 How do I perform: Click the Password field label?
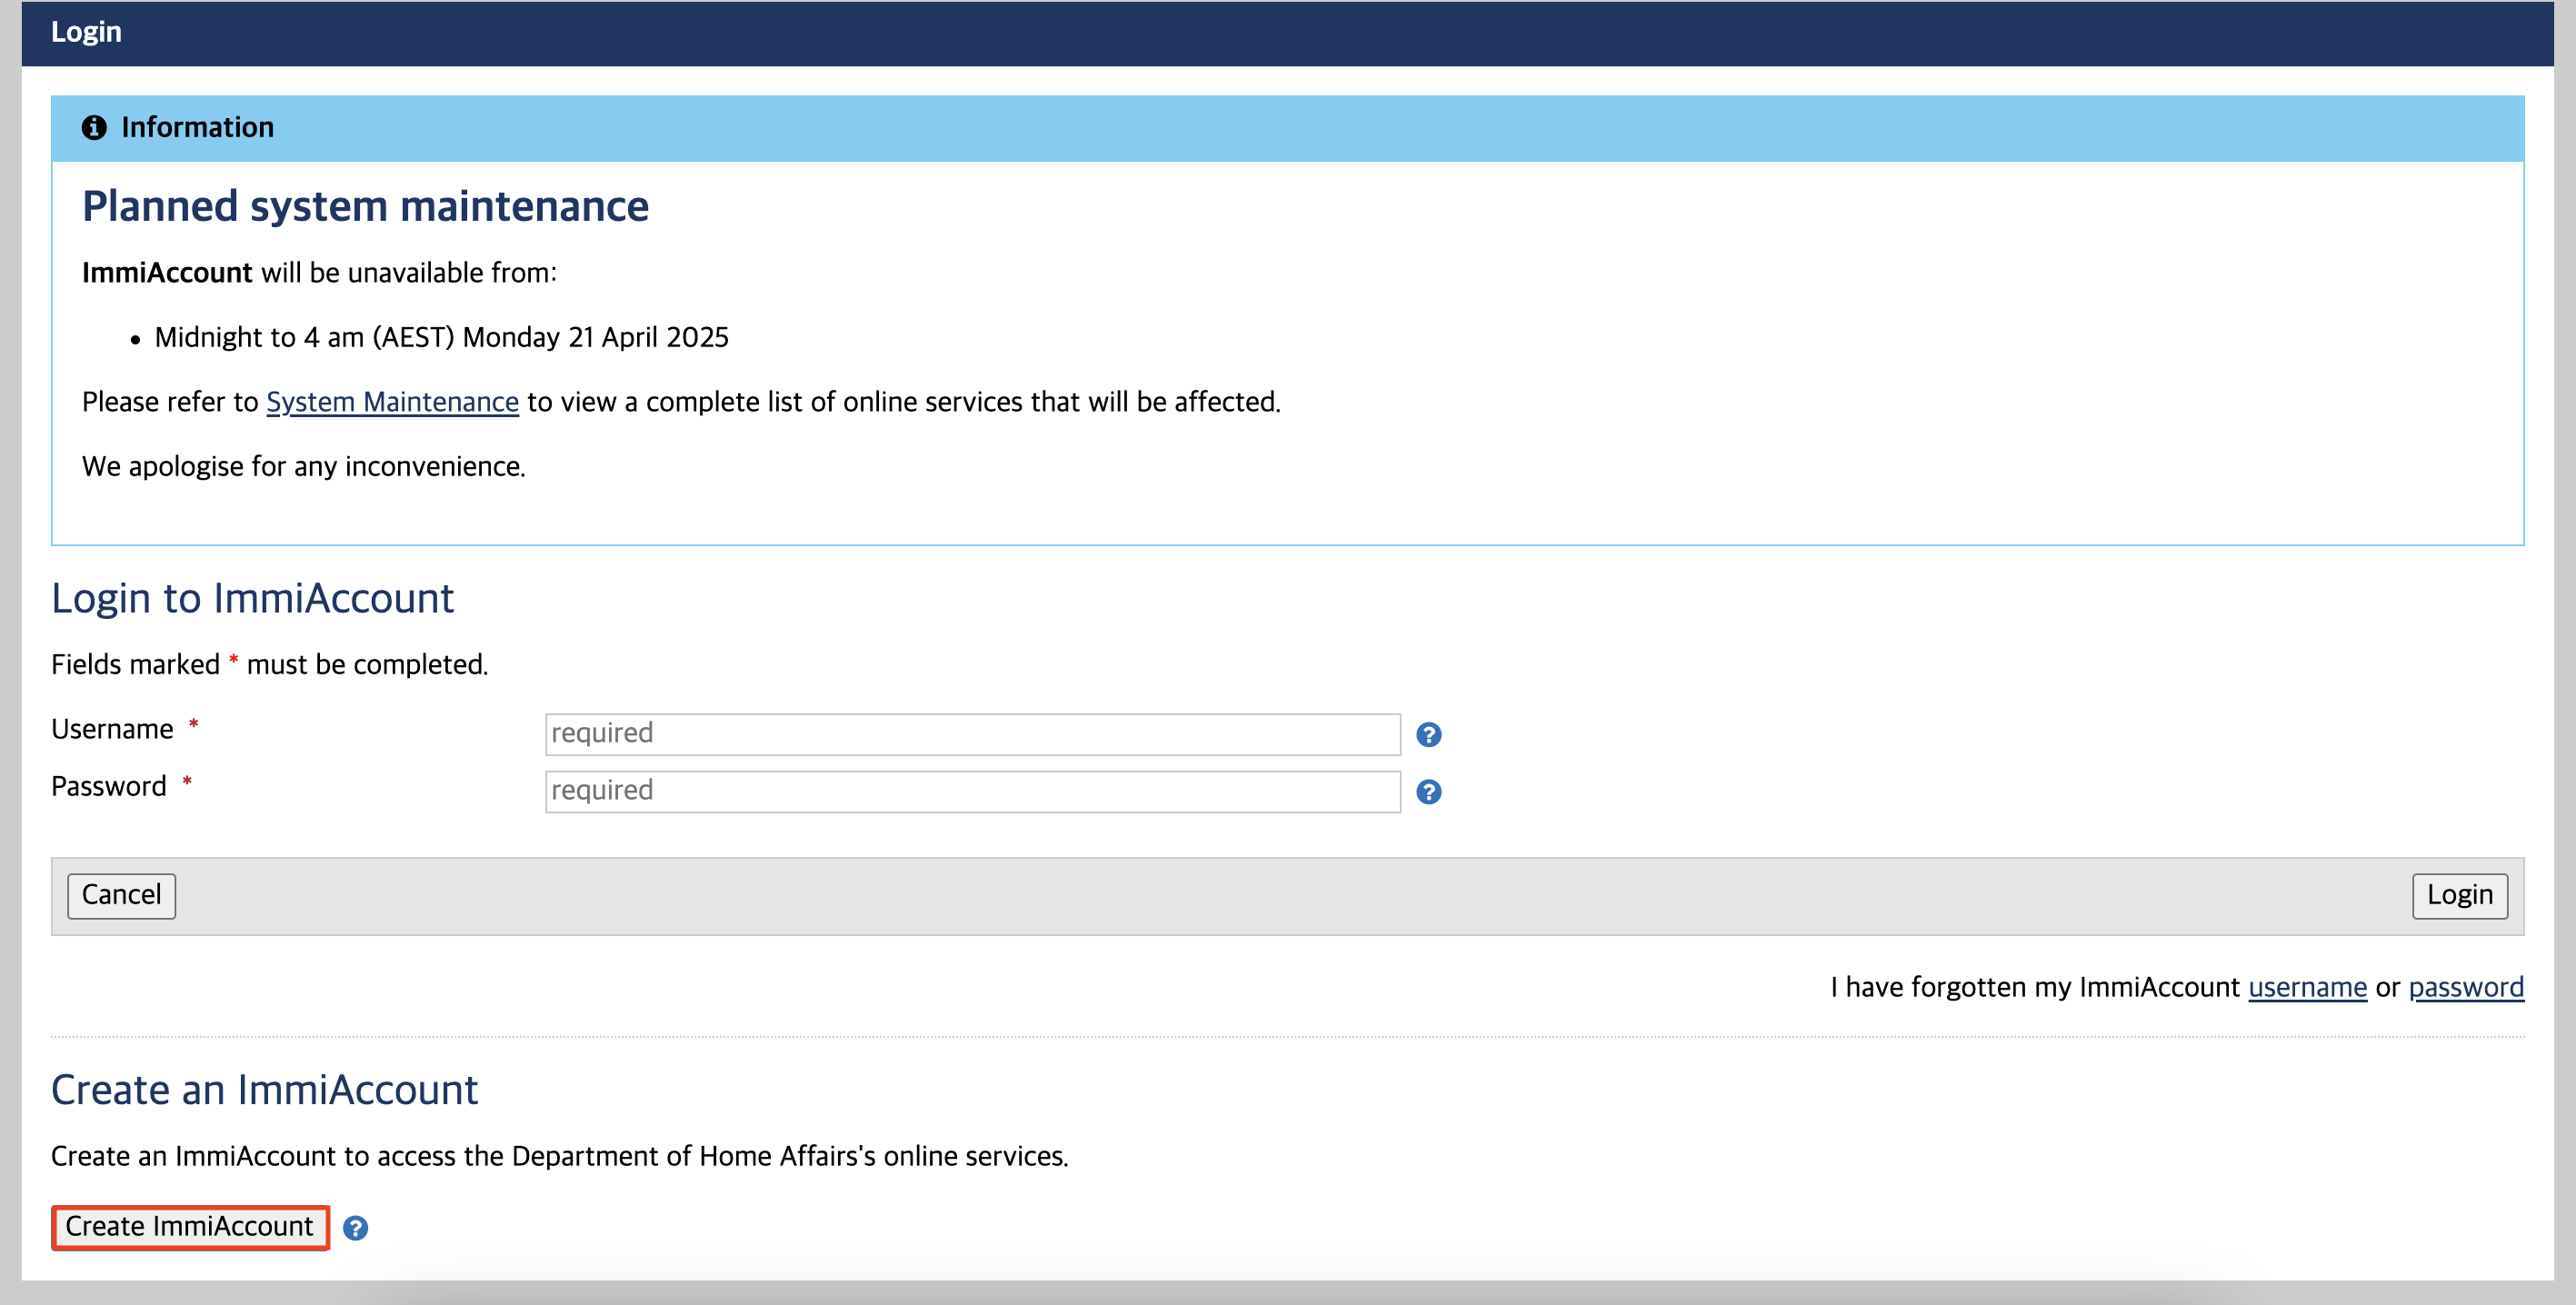[108, 786]
